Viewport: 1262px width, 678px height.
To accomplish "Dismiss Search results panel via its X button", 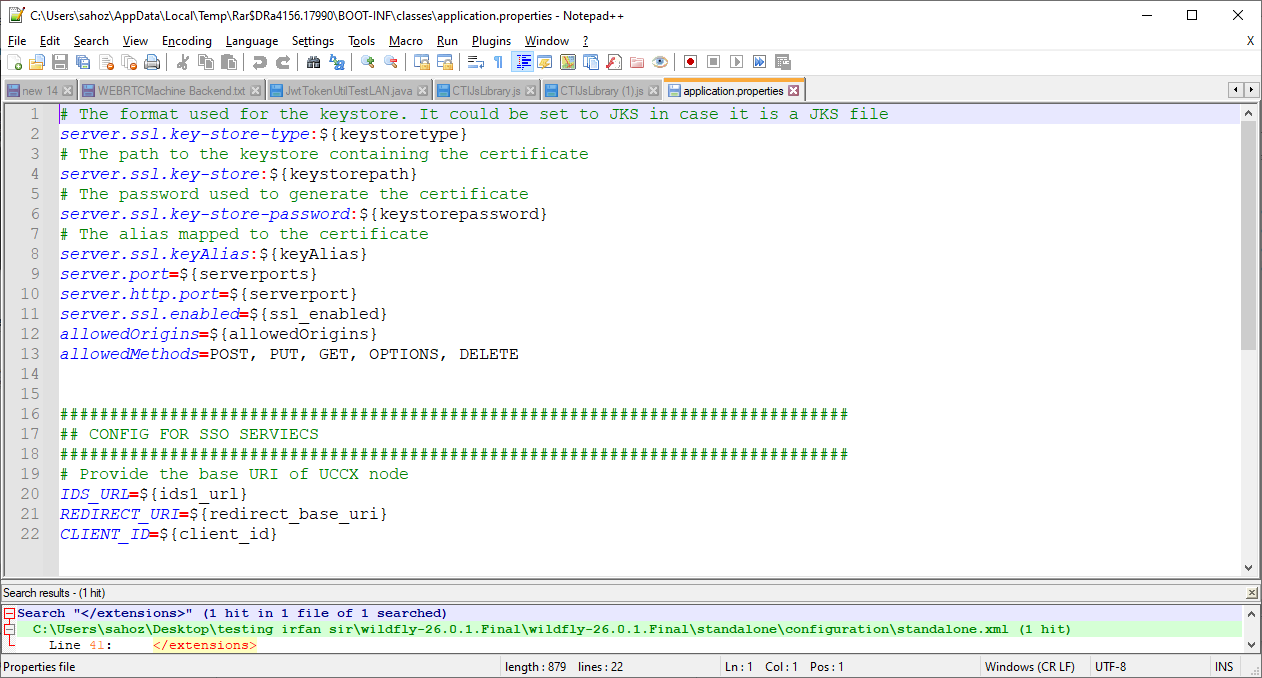I will (1251, 591).
